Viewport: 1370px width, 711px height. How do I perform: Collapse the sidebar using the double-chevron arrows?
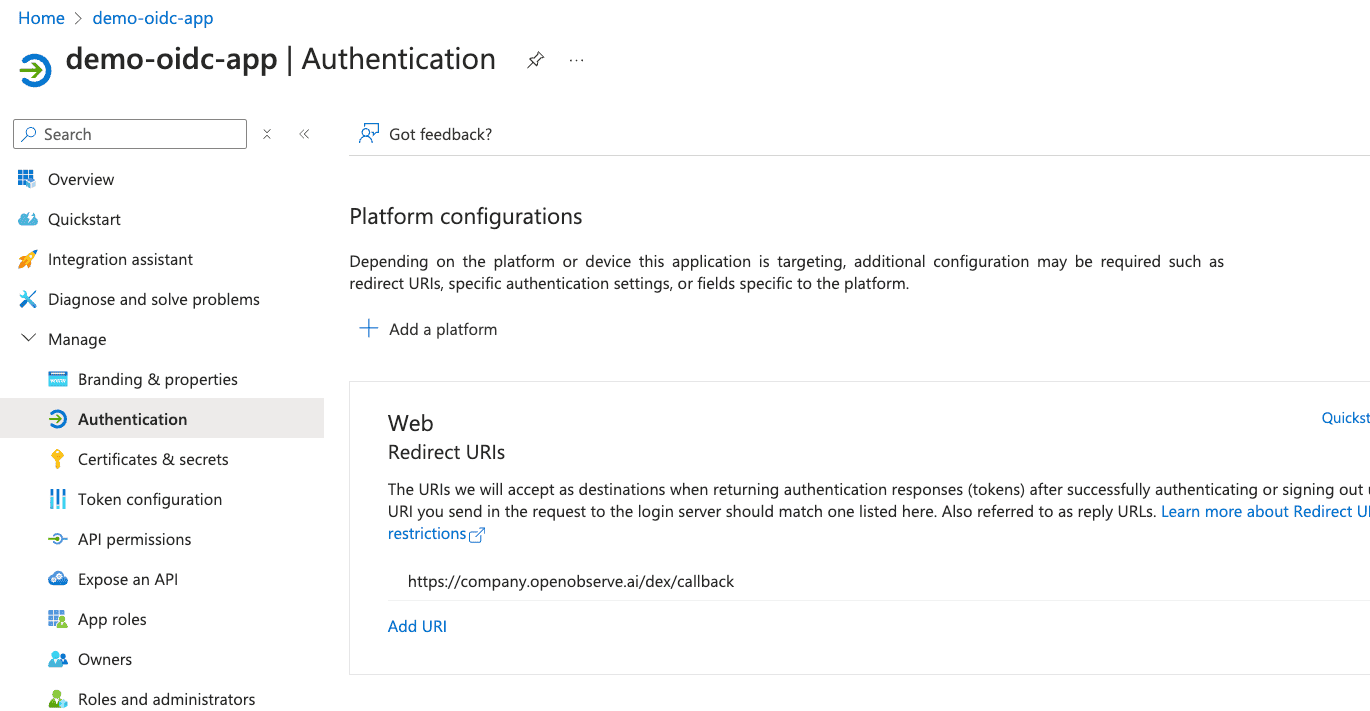coord(304,133)
